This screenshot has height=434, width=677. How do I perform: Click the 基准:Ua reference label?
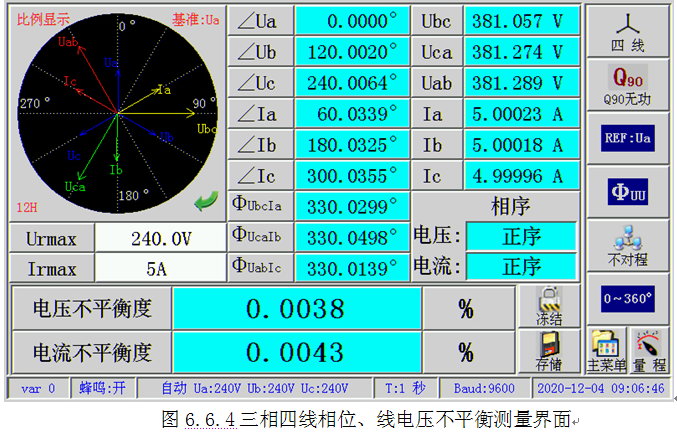196,19
